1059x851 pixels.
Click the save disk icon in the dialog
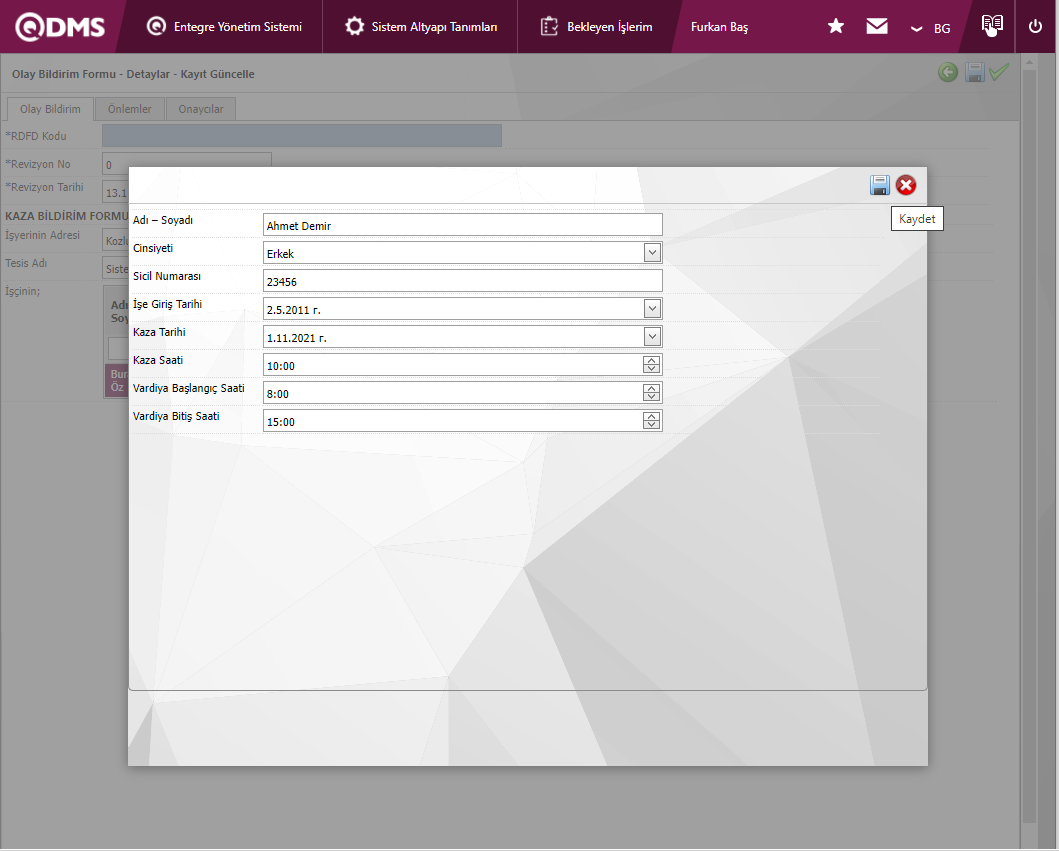click(x=880, y=185)
